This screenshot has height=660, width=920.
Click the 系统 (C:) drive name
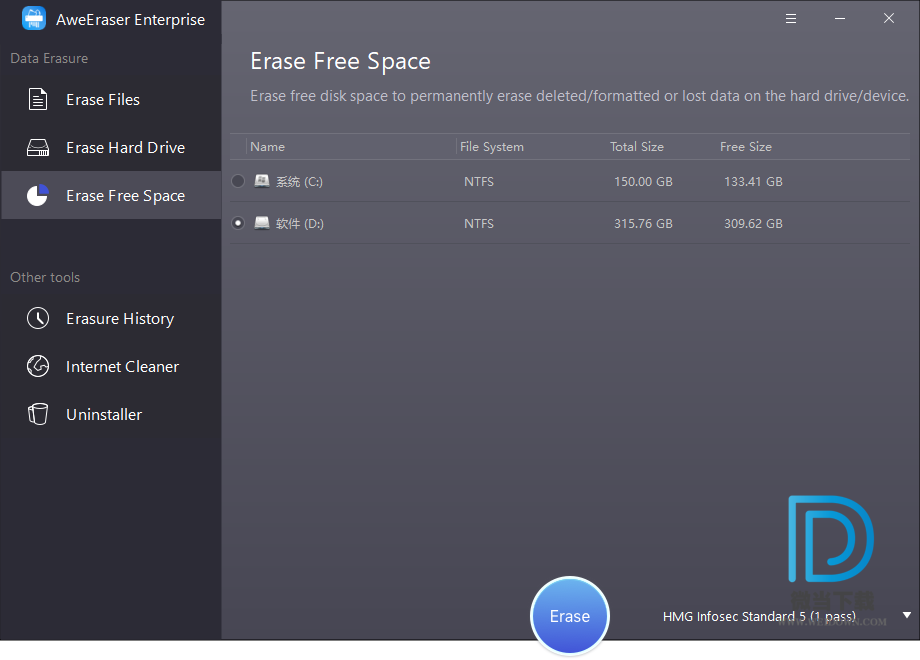[x=299, y=182]
